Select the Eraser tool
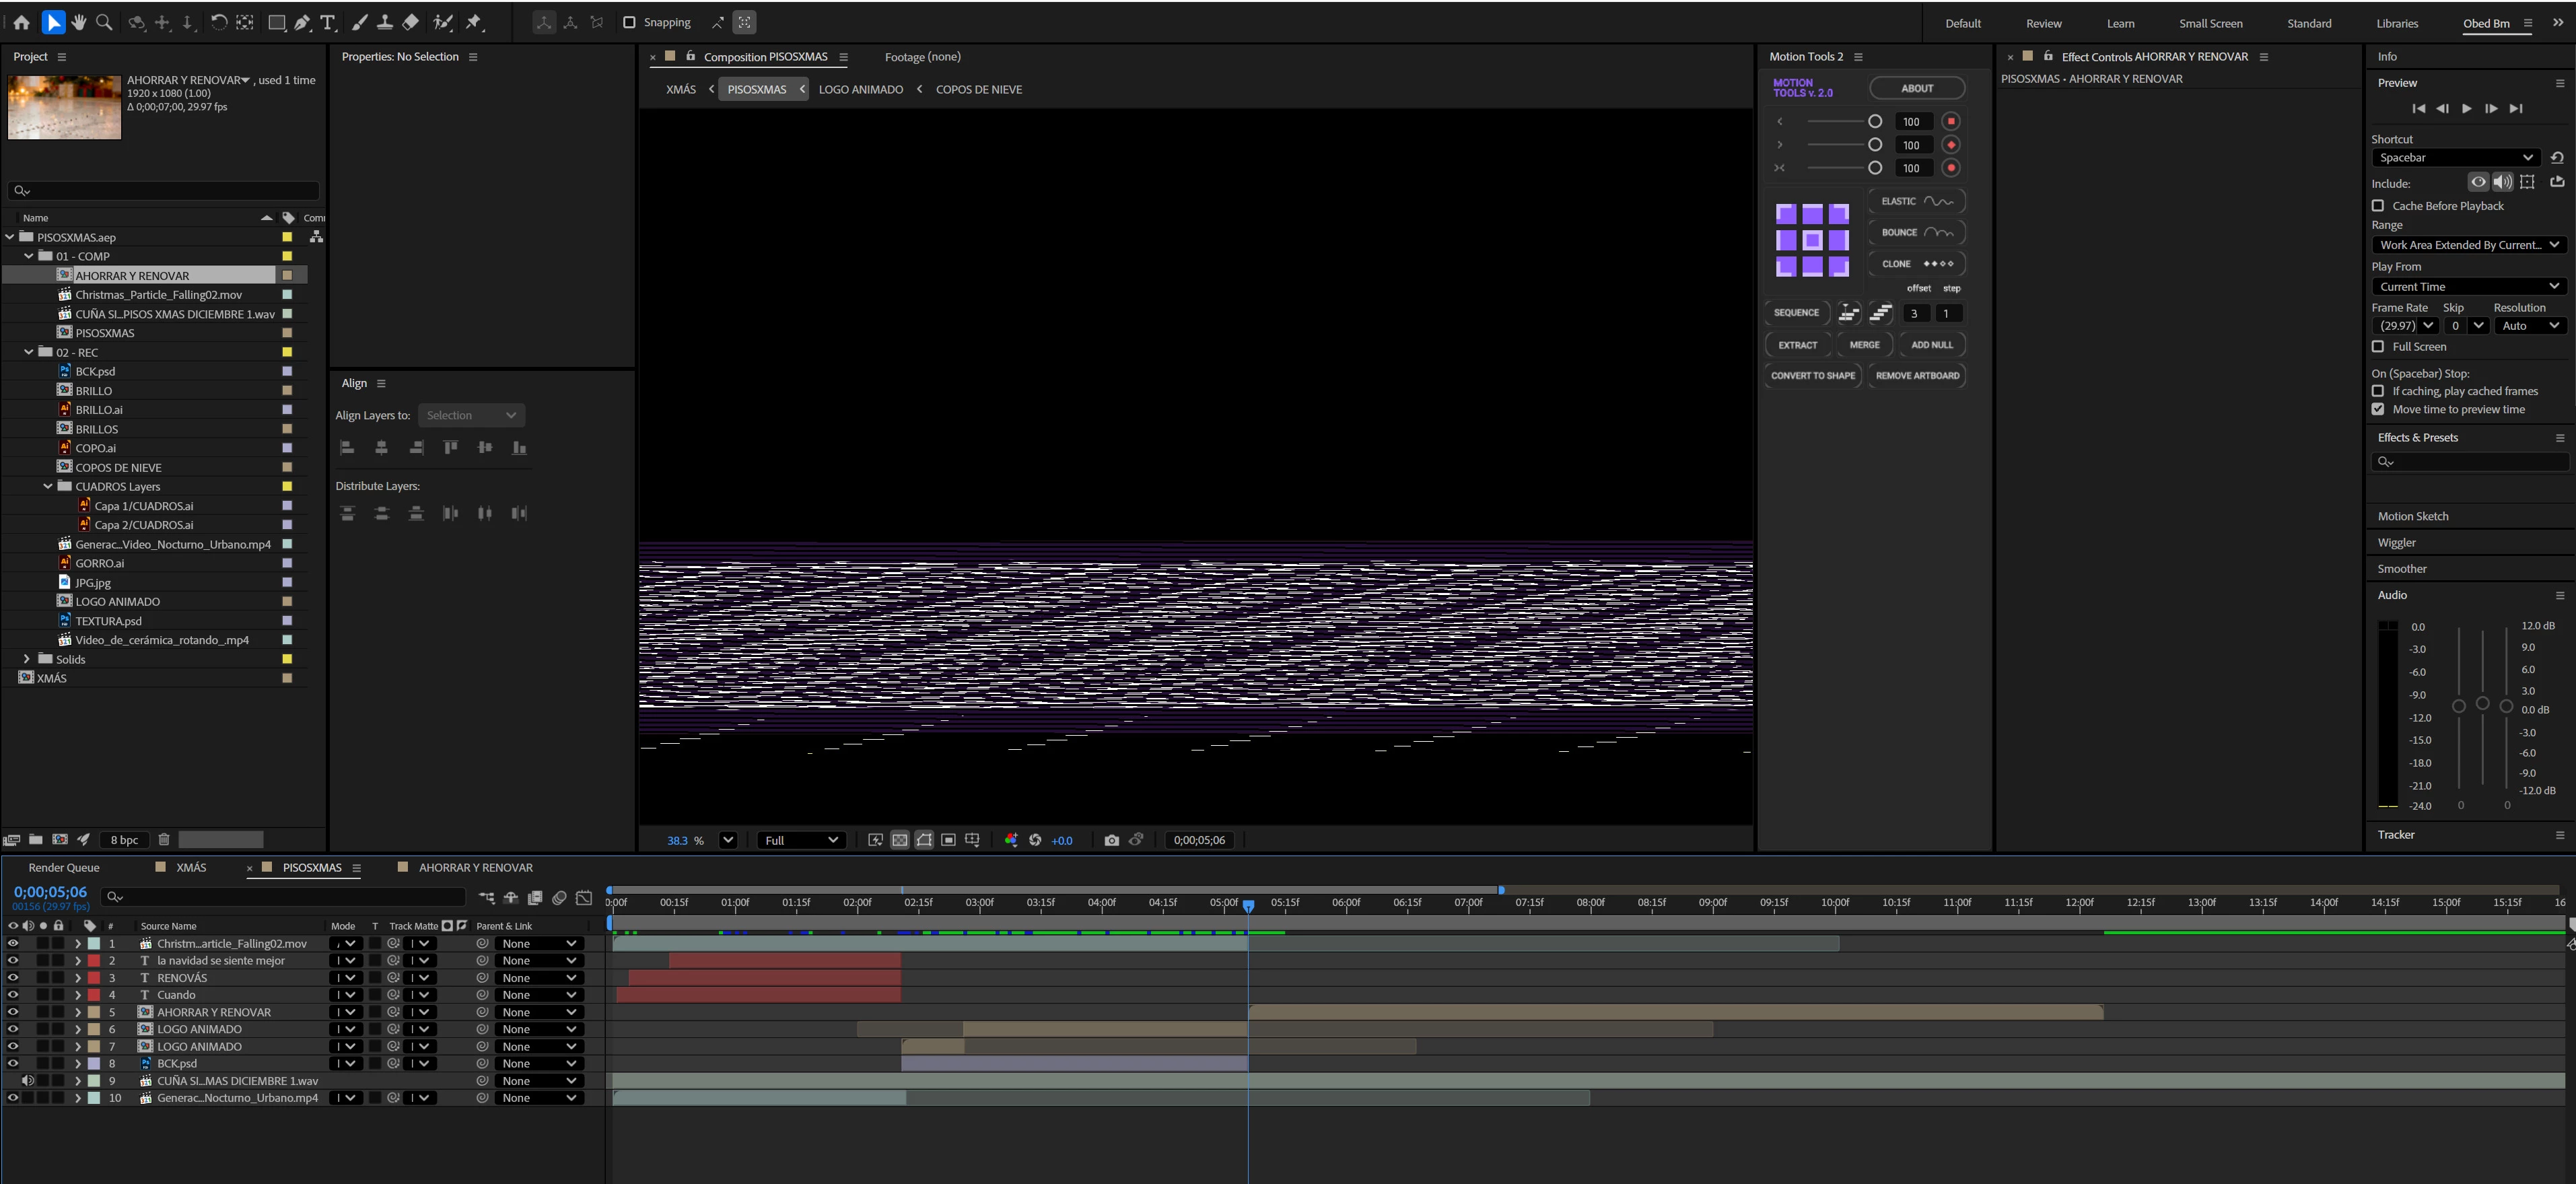 click(x=410, y=22)
